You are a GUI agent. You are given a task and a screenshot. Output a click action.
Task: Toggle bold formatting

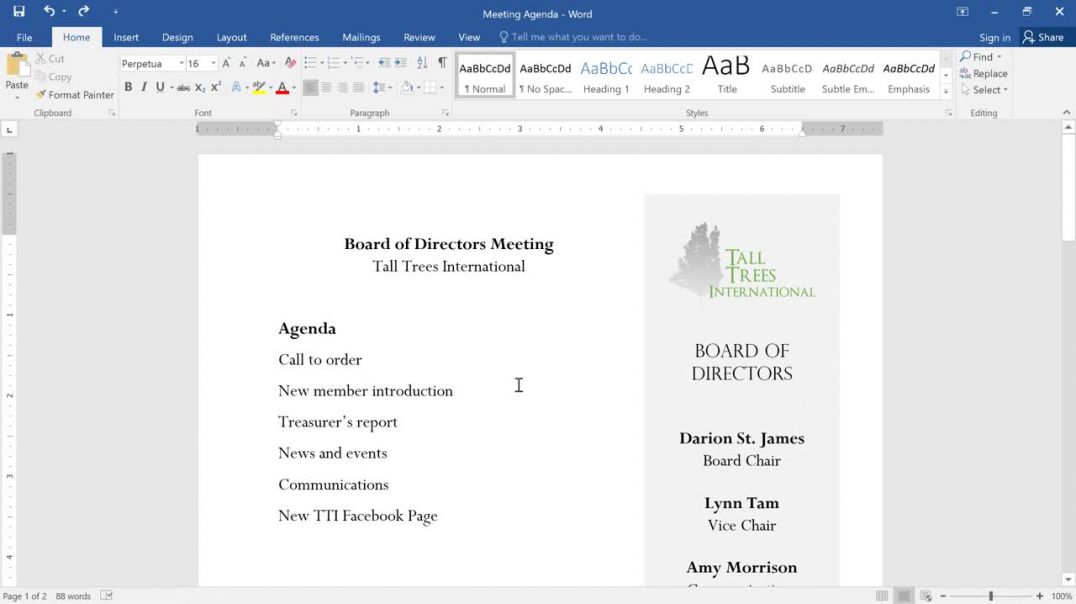128,87
